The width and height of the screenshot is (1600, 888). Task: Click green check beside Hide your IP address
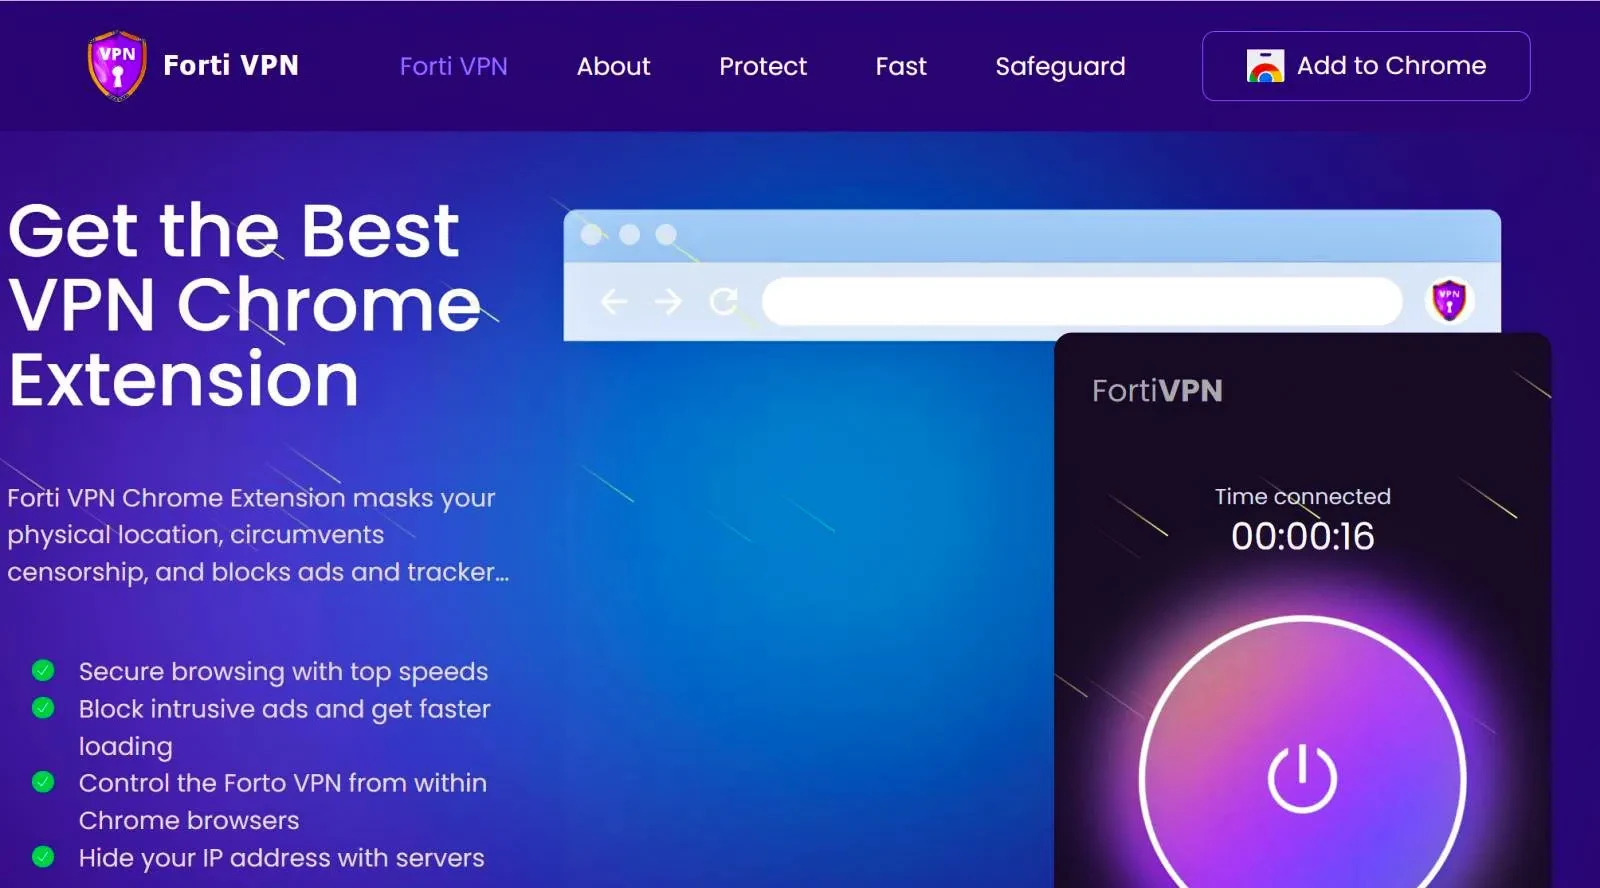click(x=43, y=857)
